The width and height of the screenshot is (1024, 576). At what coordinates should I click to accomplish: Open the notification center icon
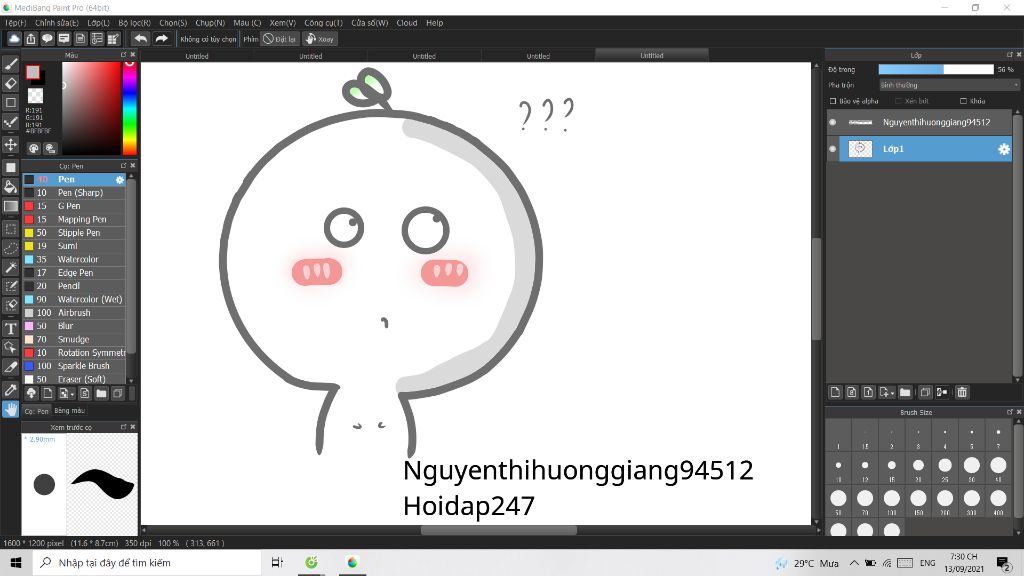[x=1004, y=562]
